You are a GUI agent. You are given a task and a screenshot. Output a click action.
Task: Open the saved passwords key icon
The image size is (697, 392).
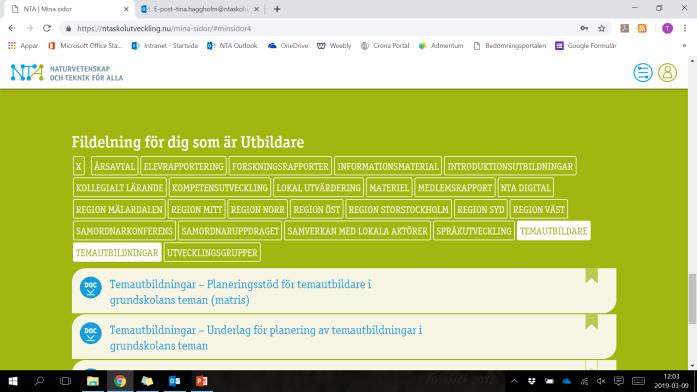[584, 28]
